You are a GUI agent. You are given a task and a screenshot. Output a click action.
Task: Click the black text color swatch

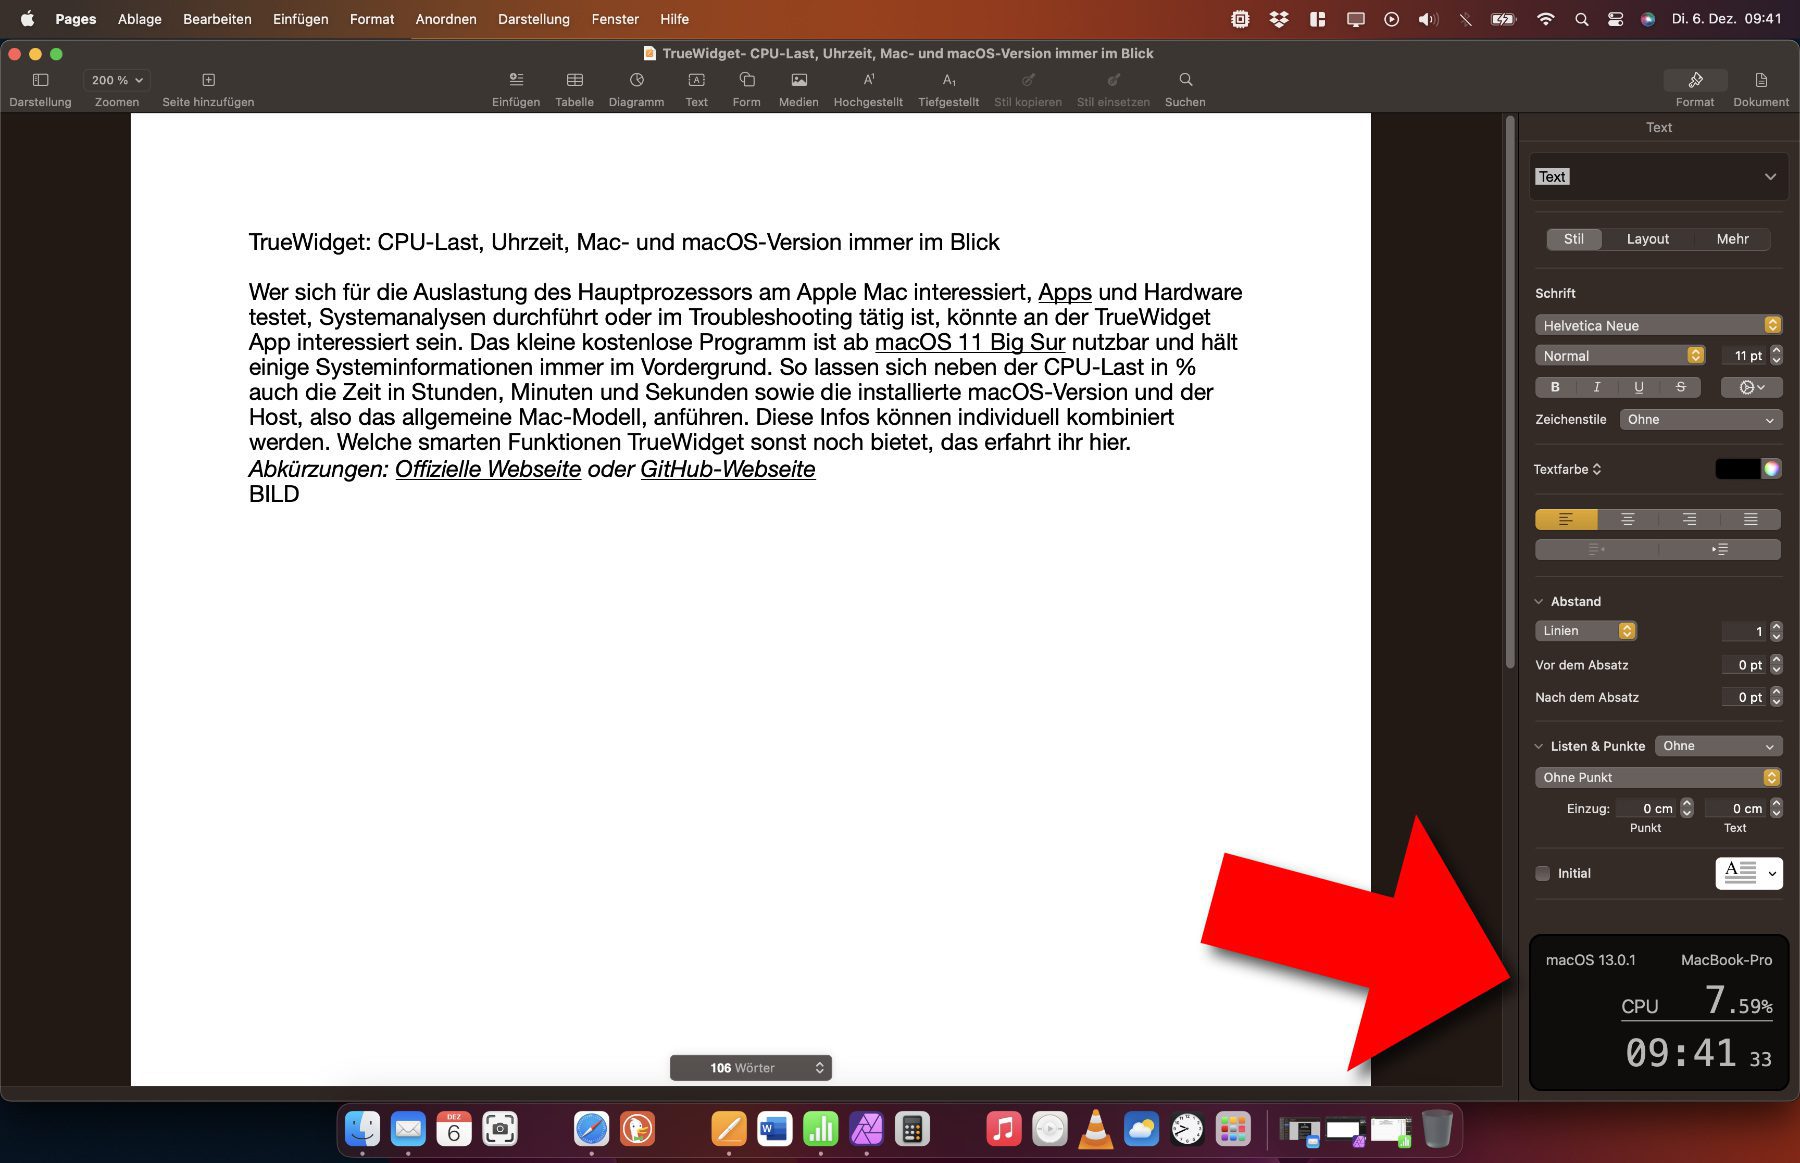1738,469
